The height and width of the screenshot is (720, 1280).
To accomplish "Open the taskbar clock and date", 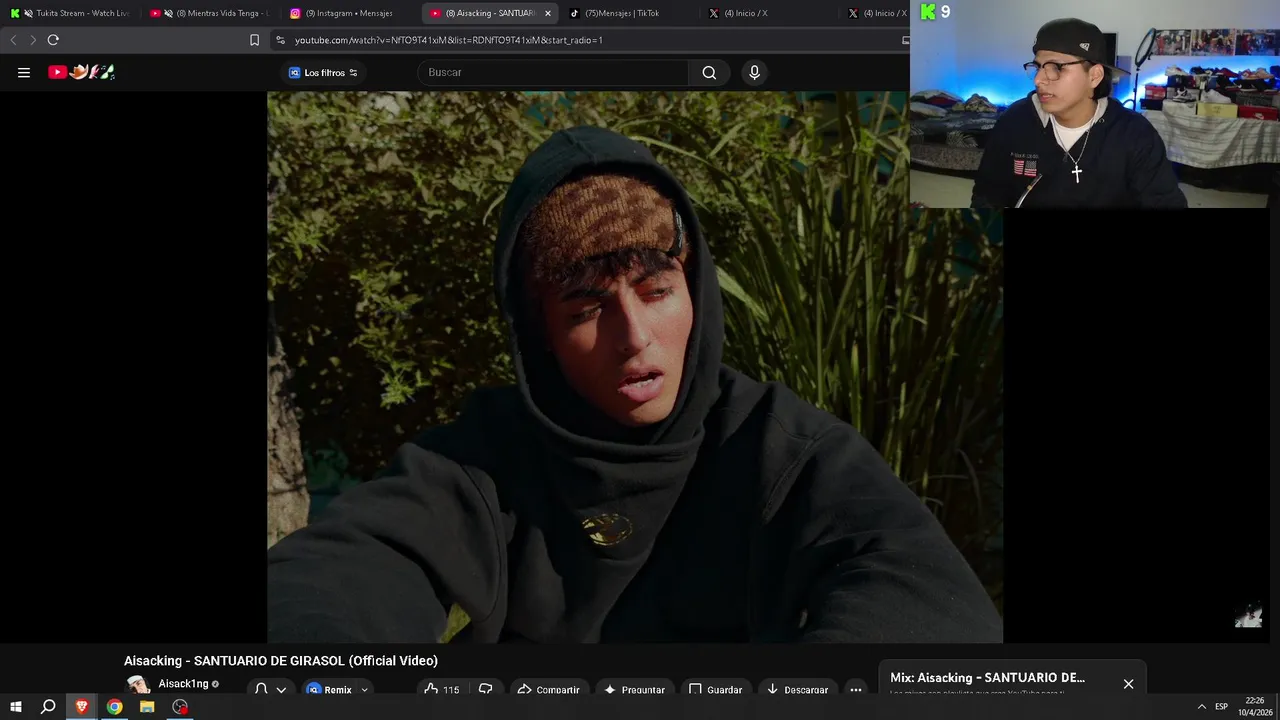I will coord(1255,707).
